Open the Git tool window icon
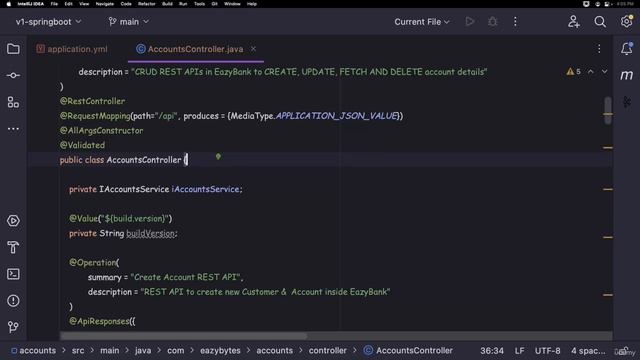Image resolution: width=640 pixels, height=360 pixels. (x=13, y=327)
